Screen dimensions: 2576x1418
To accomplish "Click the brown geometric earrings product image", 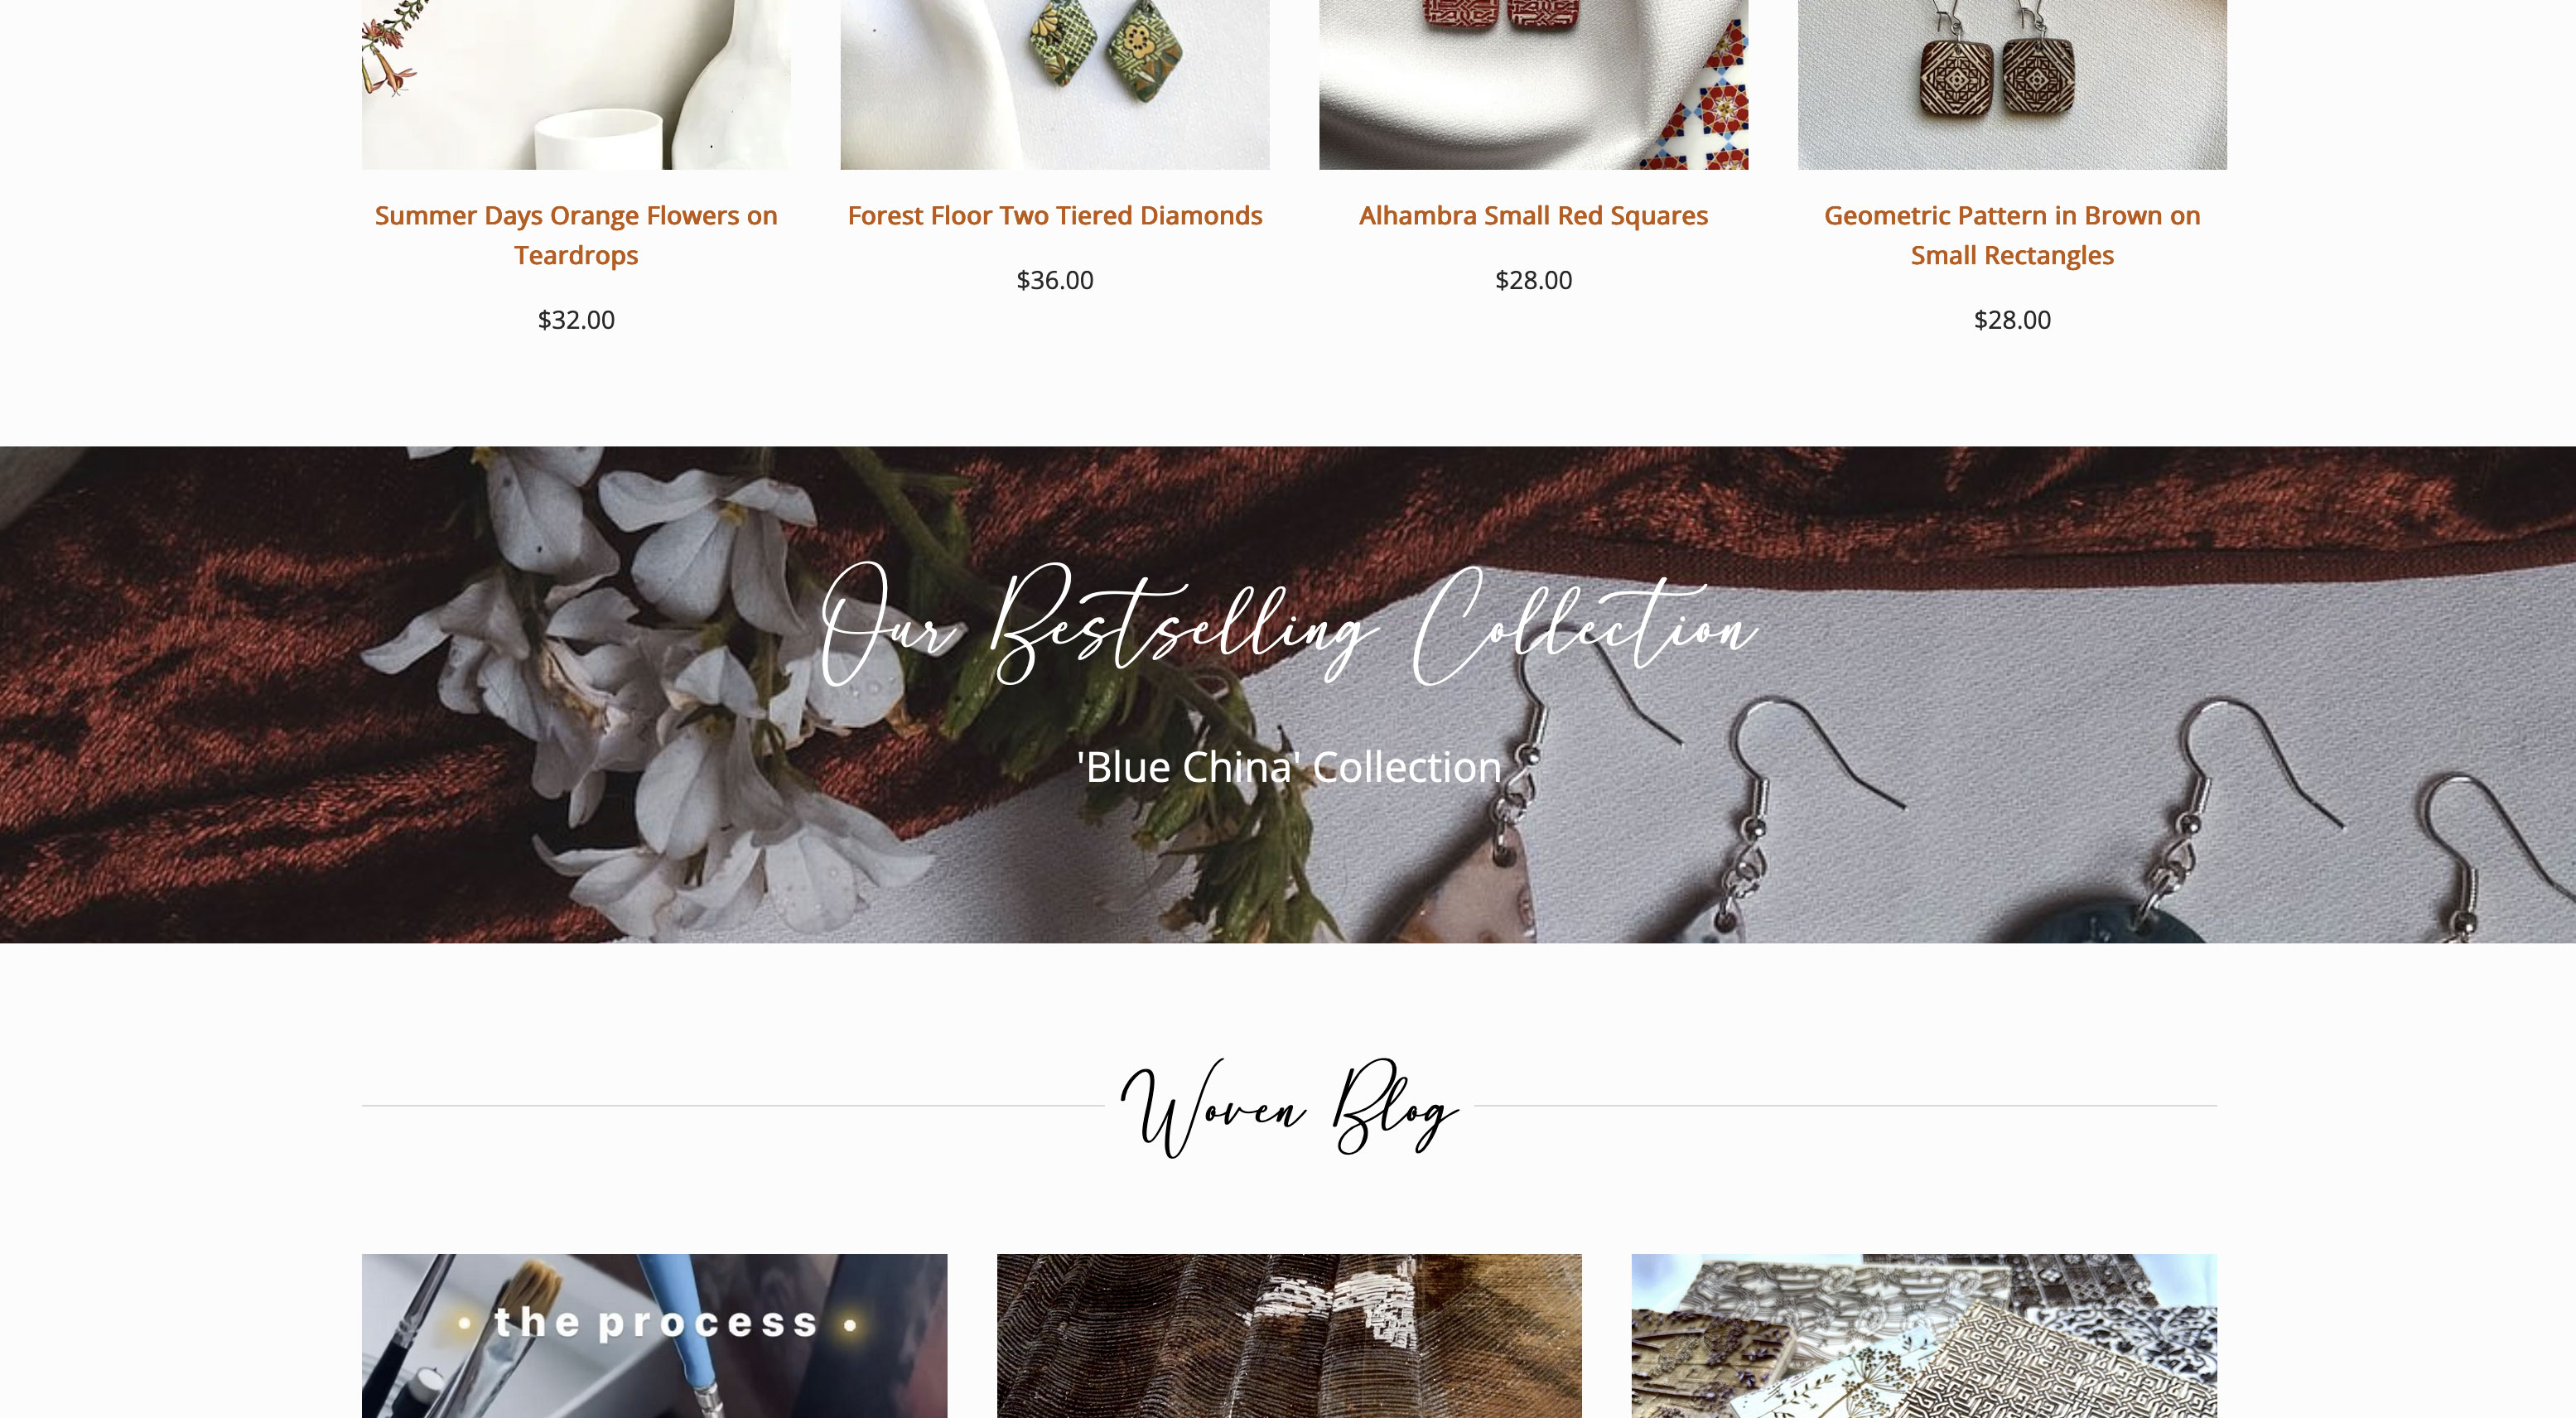I will [2012, 84].
